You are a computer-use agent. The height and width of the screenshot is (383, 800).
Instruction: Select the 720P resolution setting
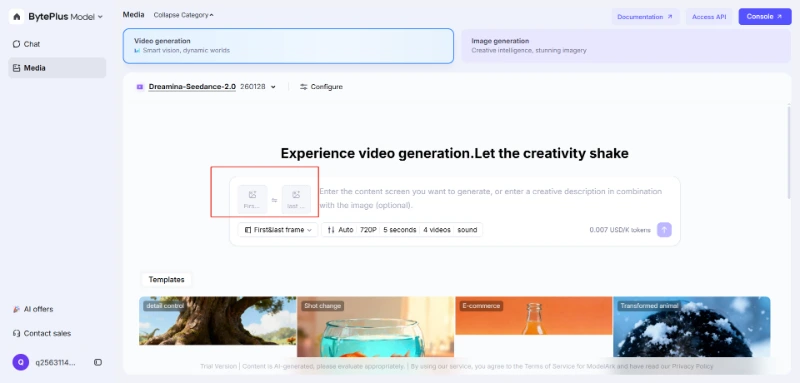368,230
